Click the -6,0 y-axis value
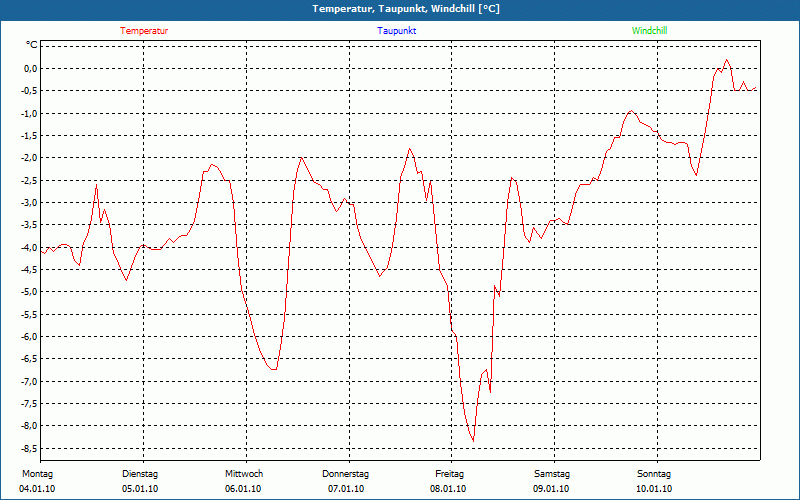Screen dimensions: 800x500 [x=29, y=337]
